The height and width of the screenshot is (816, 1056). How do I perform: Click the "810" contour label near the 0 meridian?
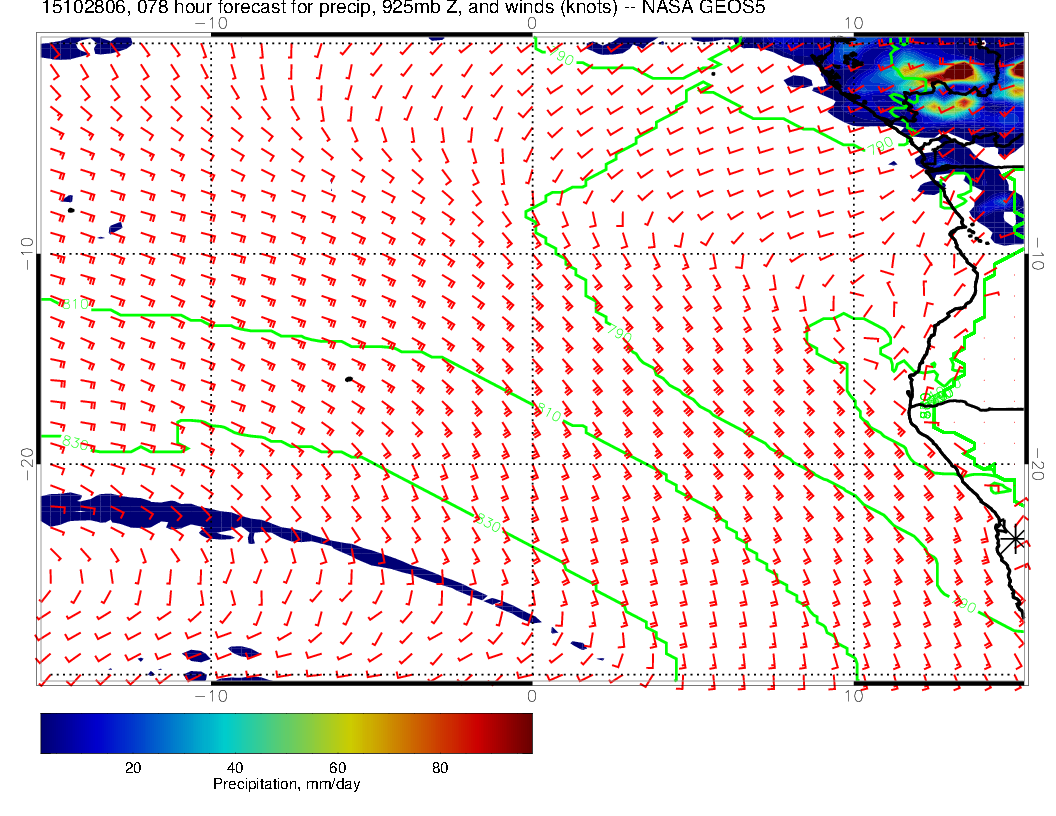pos(549,412)
